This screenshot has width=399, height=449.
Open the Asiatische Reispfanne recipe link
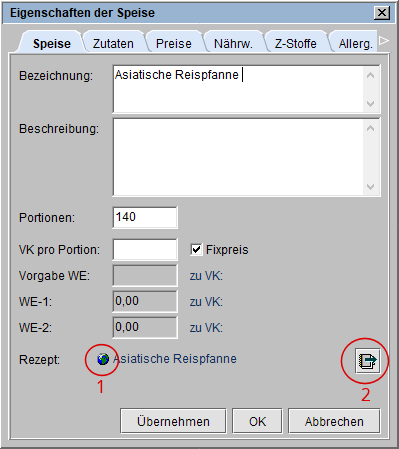175,359
